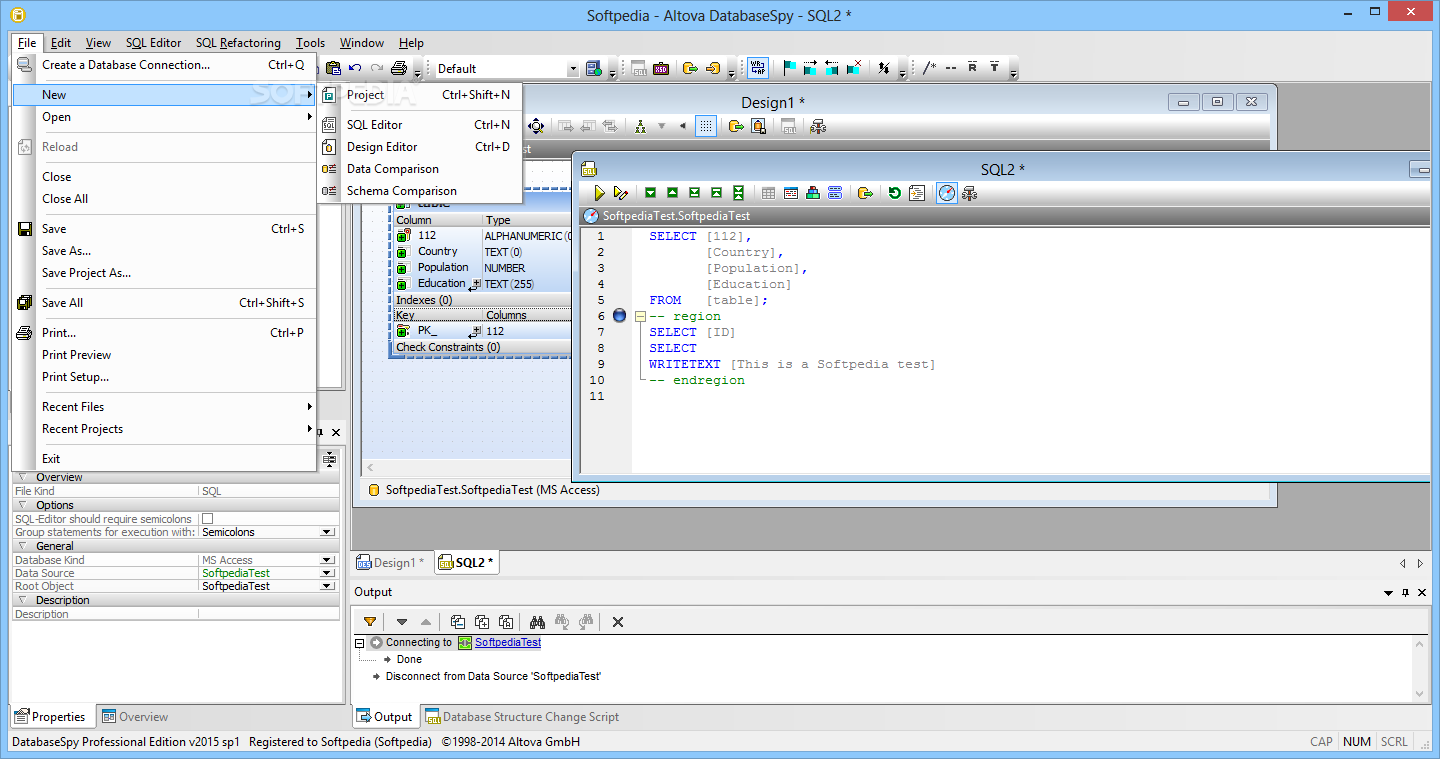1440x759 pixels.
Task: Toggle Show results grid icon in SQL2 toolbar
Action: click(768, 193)
